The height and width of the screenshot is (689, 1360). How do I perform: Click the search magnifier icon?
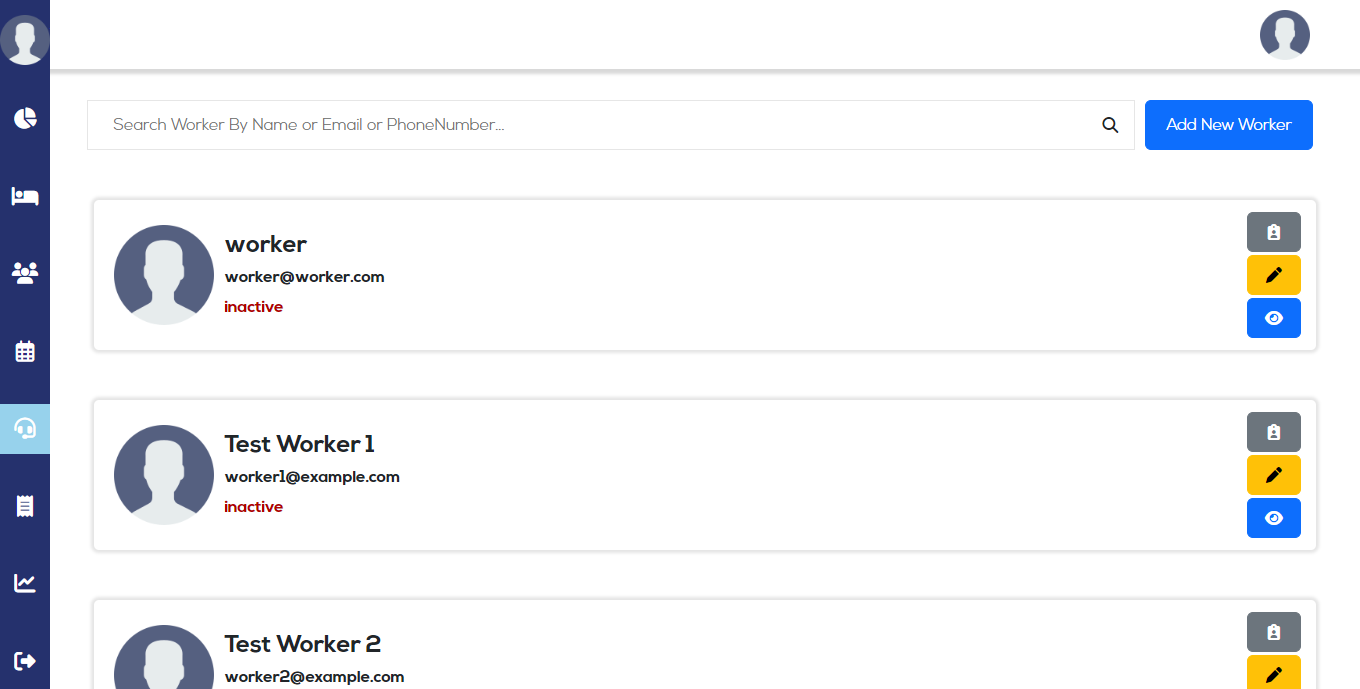pyautogui.click(x=1110, y=125)
